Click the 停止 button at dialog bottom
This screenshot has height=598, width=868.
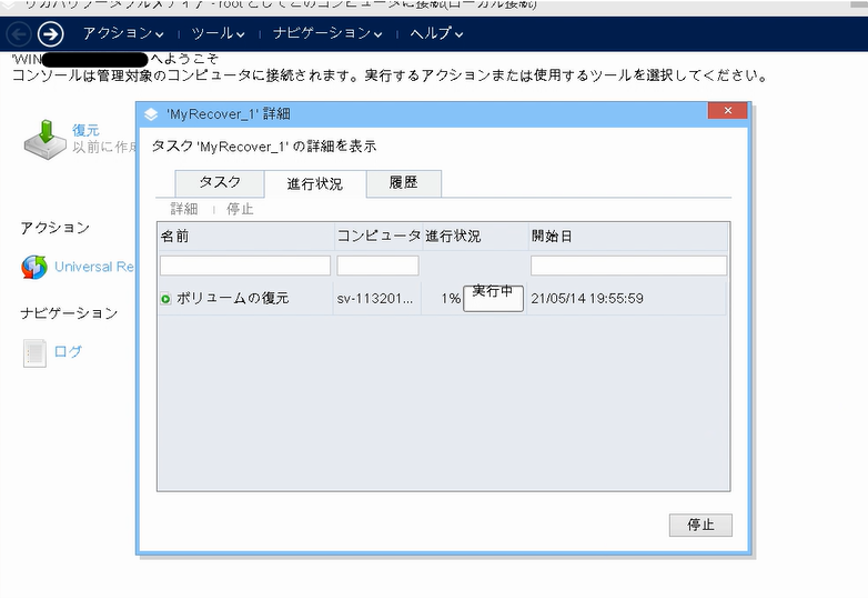[701, 525]
